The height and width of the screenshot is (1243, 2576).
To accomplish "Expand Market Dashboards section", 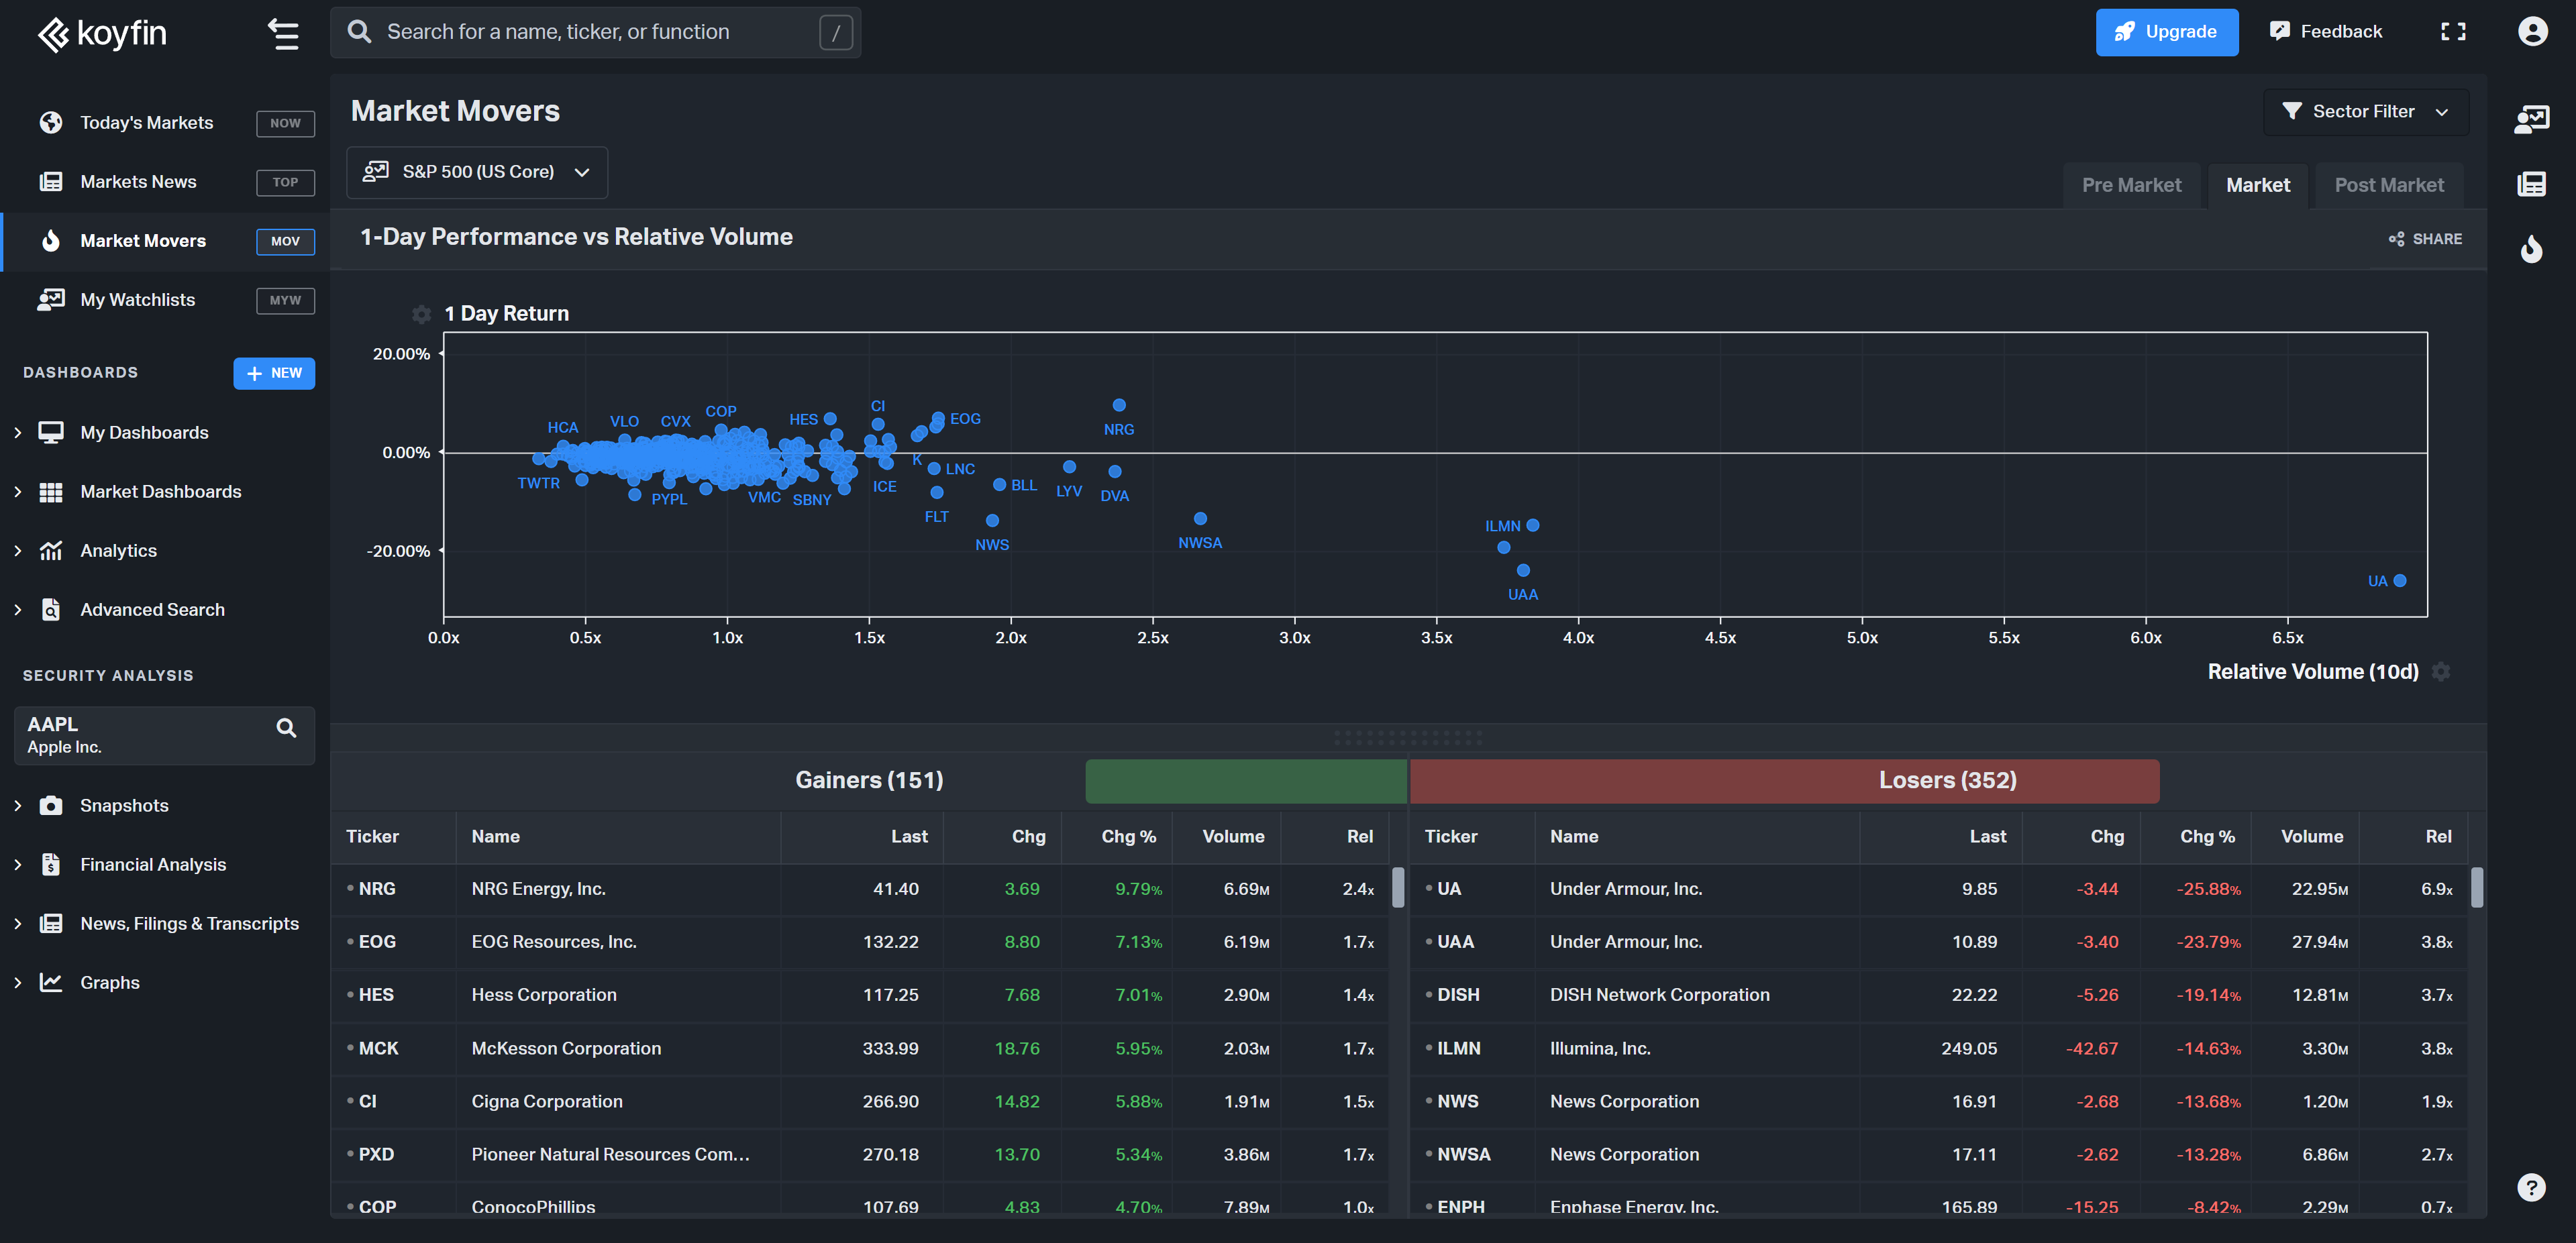I will pyautogui.click(x=18, y=492).
